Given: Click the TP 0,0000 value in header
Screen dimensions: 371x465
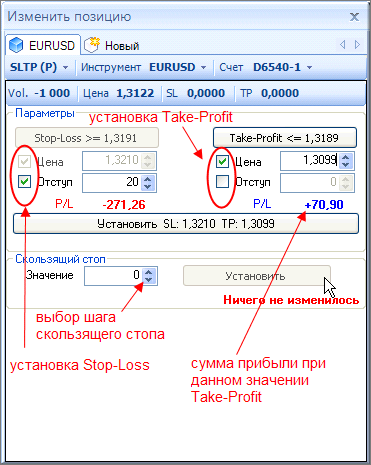Looking at the screenshot, I should 280,93.
